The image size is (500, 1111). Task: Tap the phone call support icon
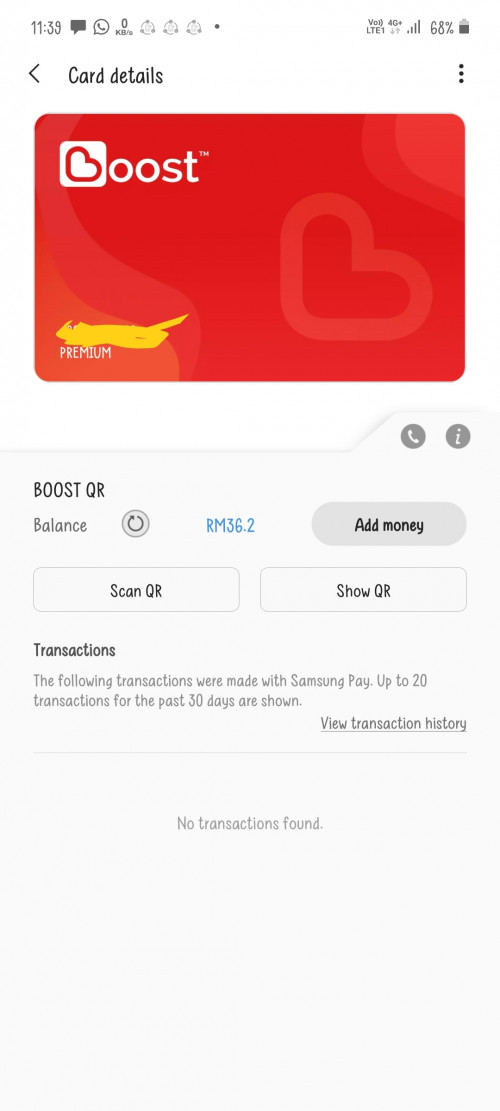tap(413, 436)
